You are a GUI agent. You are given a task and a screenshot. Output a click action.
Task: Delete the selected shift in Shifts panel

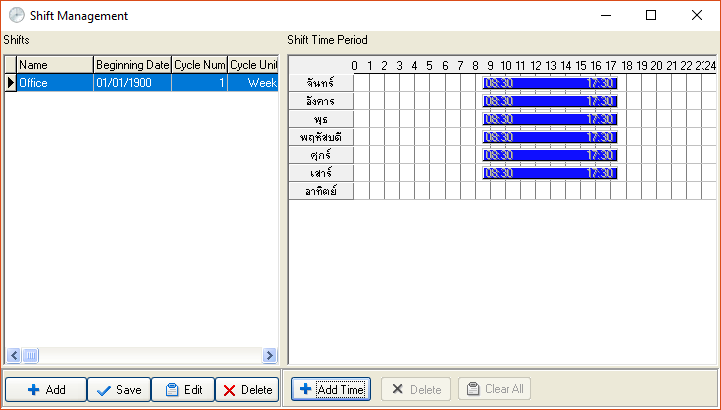pos(247,390)
